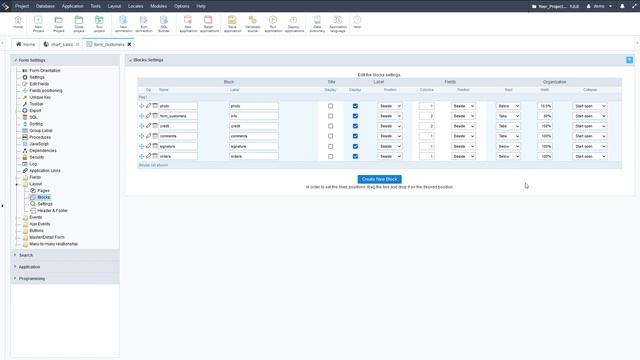Open the Modules menu

point(158,6)
